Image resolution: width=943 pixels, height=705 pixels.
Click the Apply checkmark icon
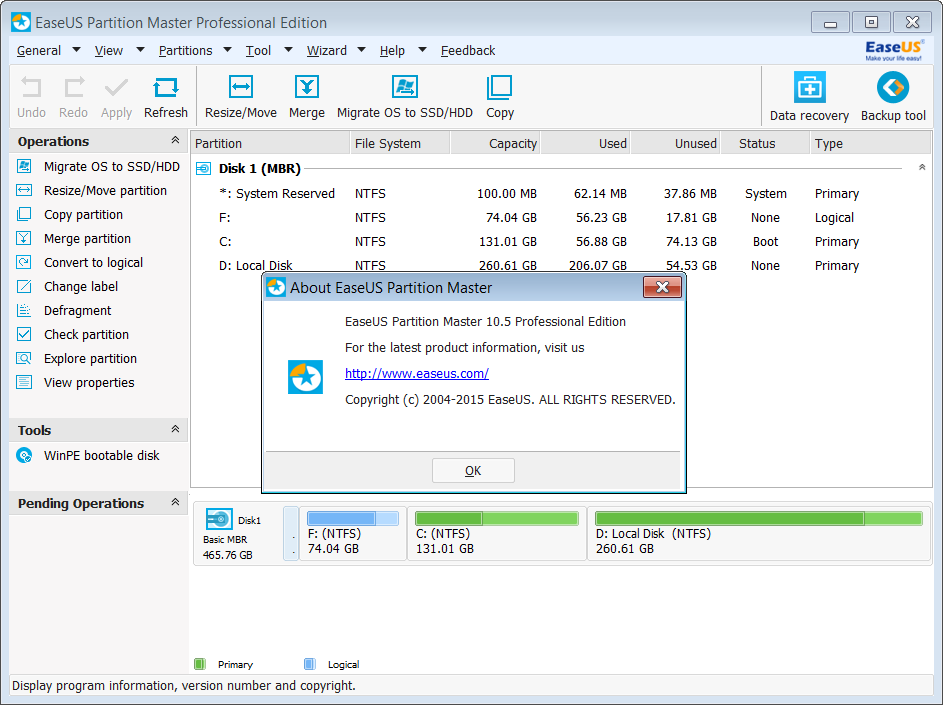click(116, 88)
